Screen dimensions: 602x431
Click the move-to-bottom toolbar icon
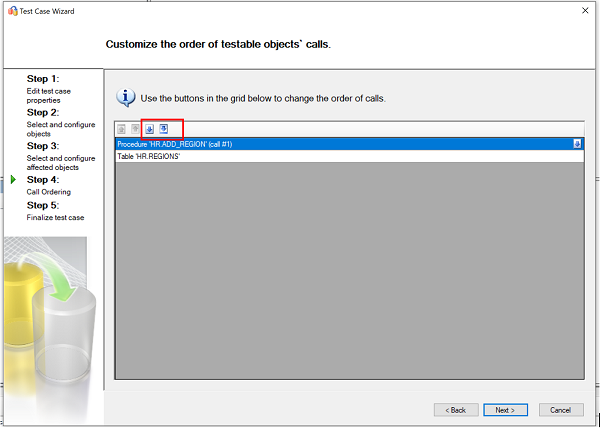pos(164,129)
